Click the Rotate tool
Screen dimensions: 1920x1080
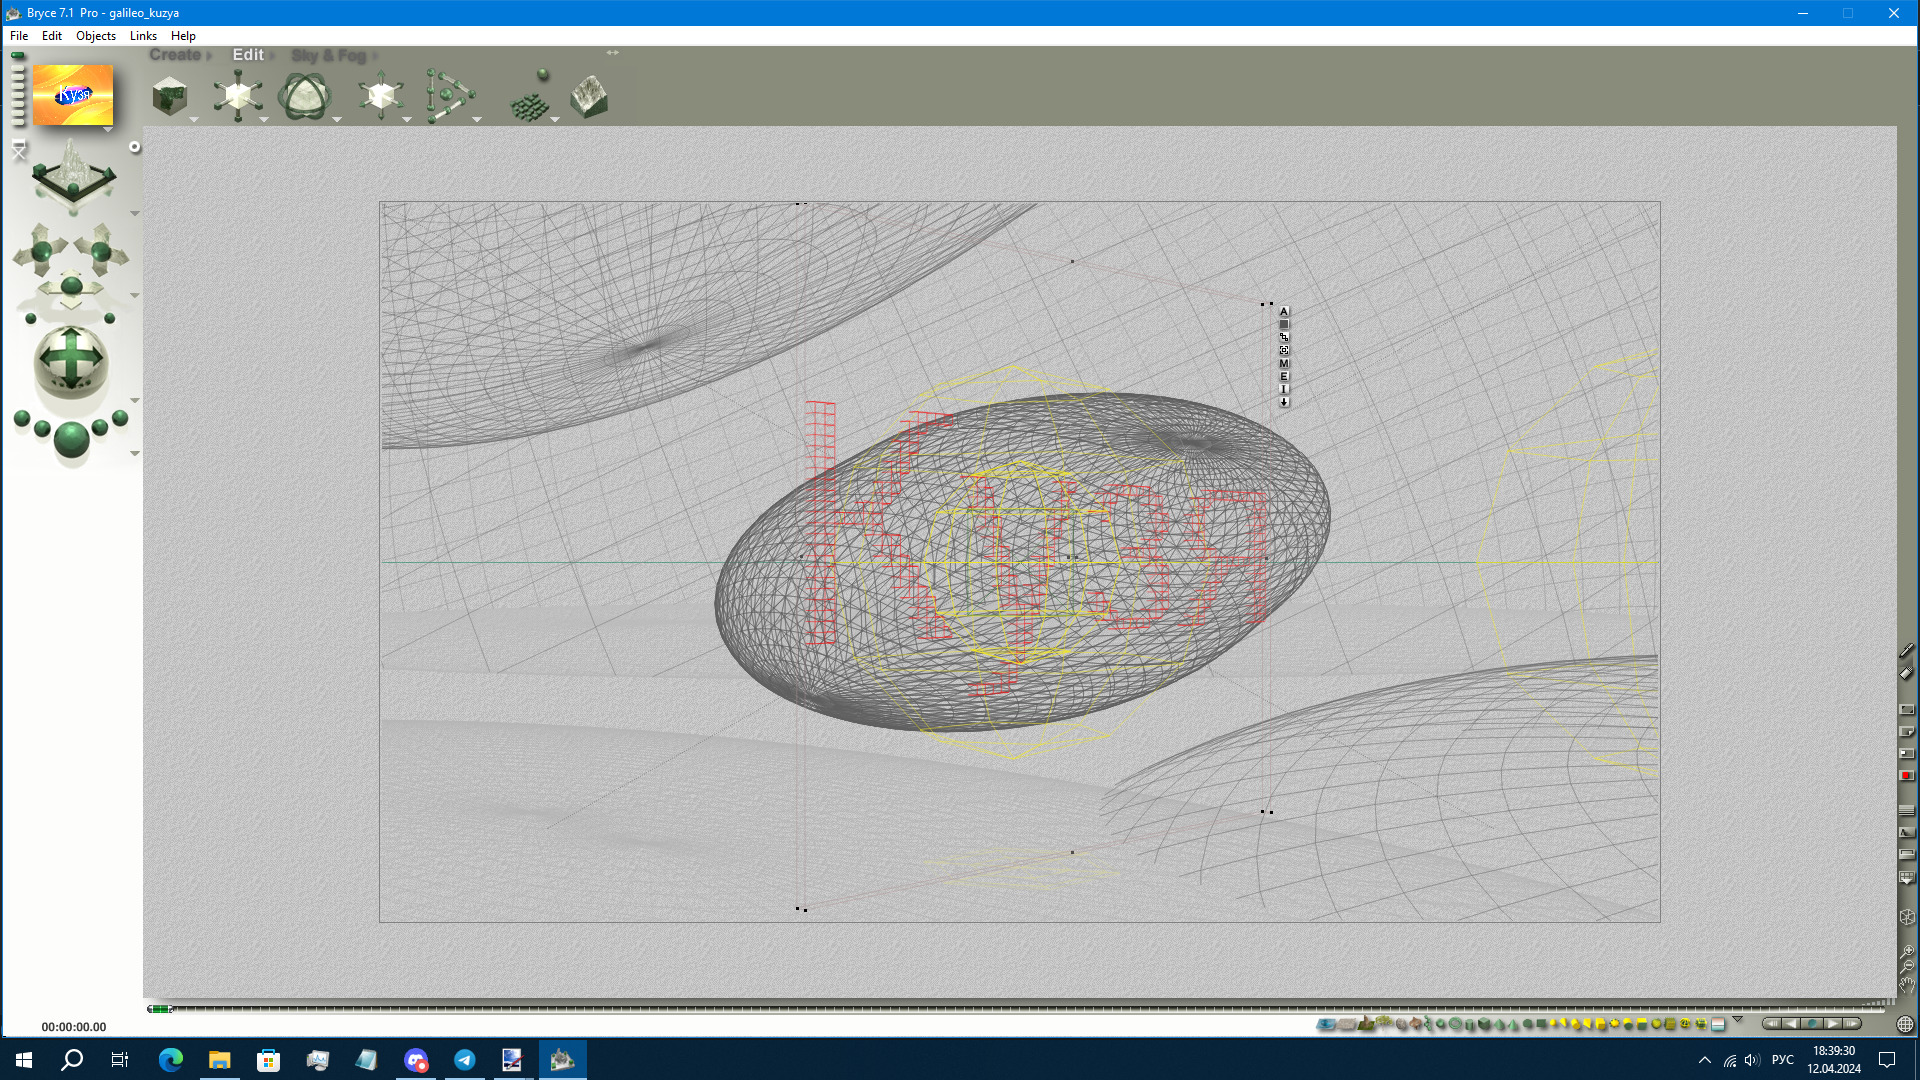click(304, 97)
